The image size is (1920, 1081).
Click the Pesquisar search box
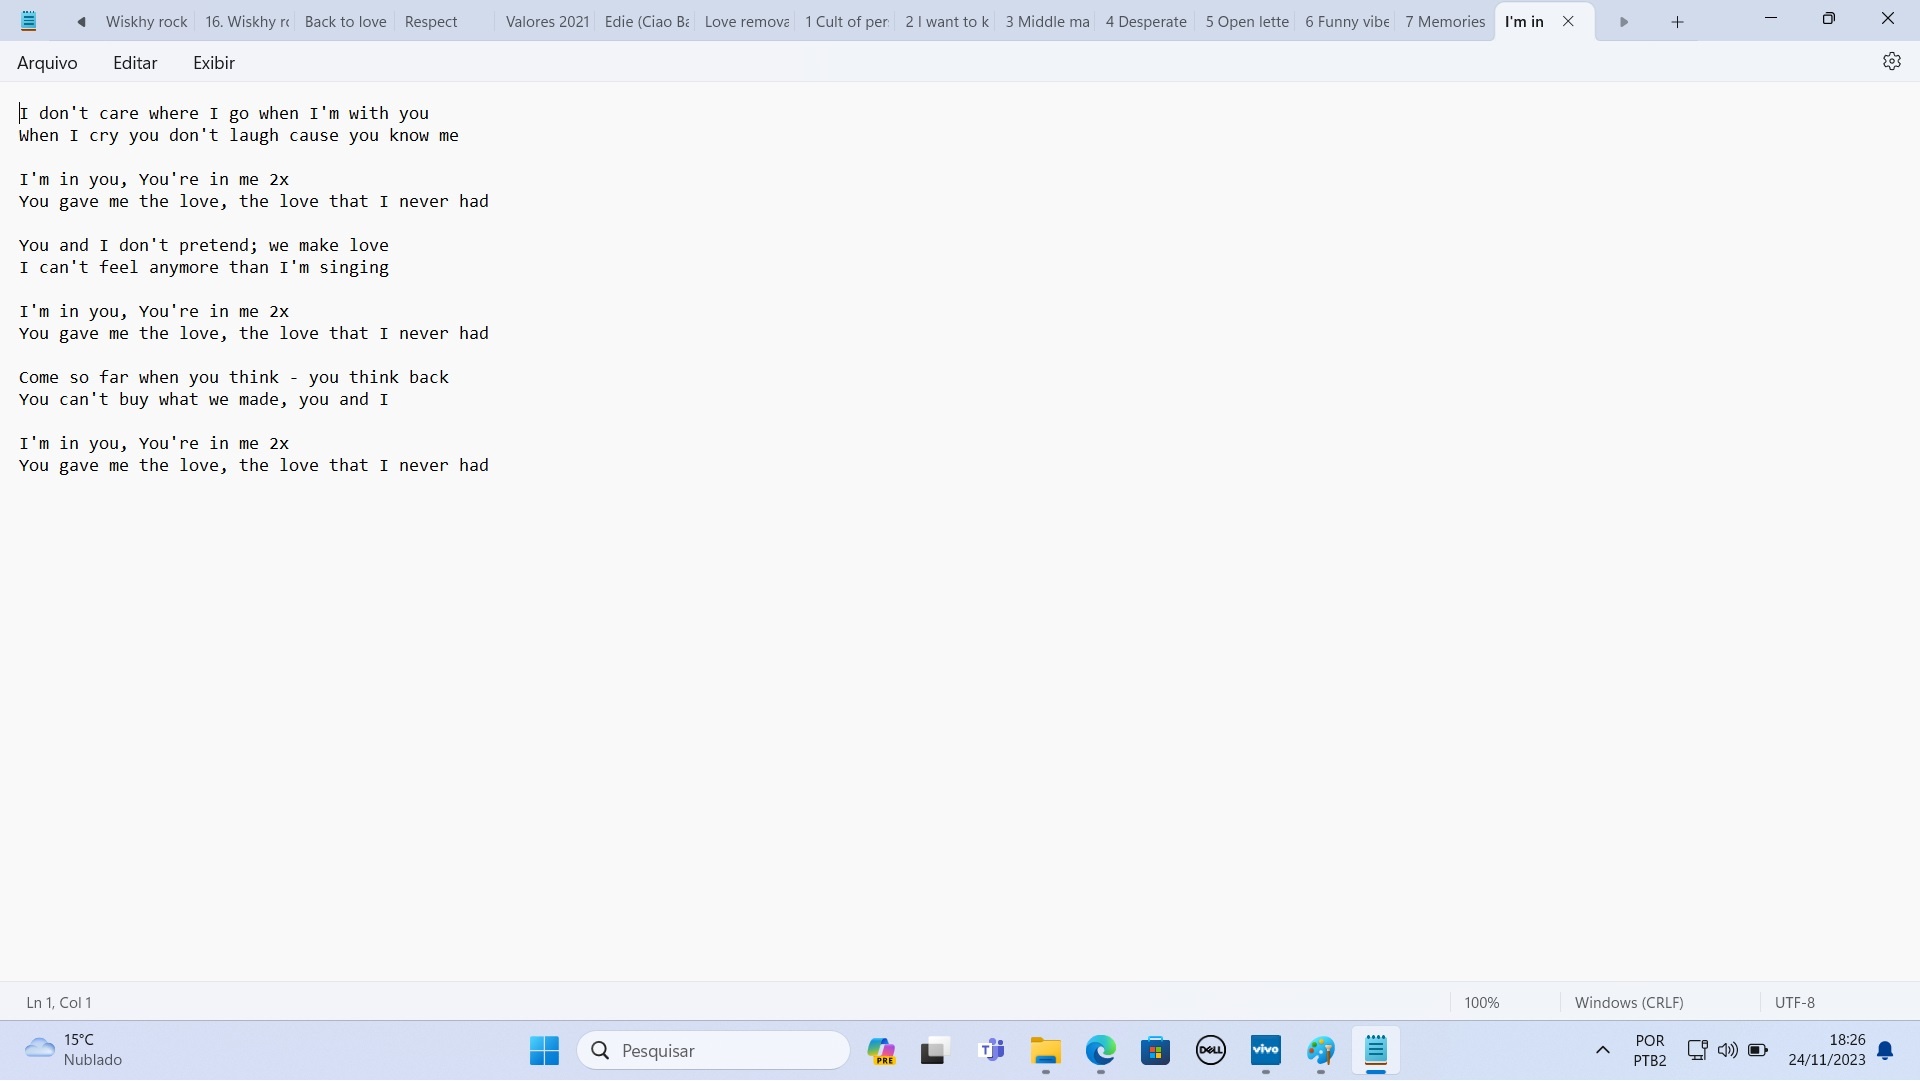click(713, 1051)
